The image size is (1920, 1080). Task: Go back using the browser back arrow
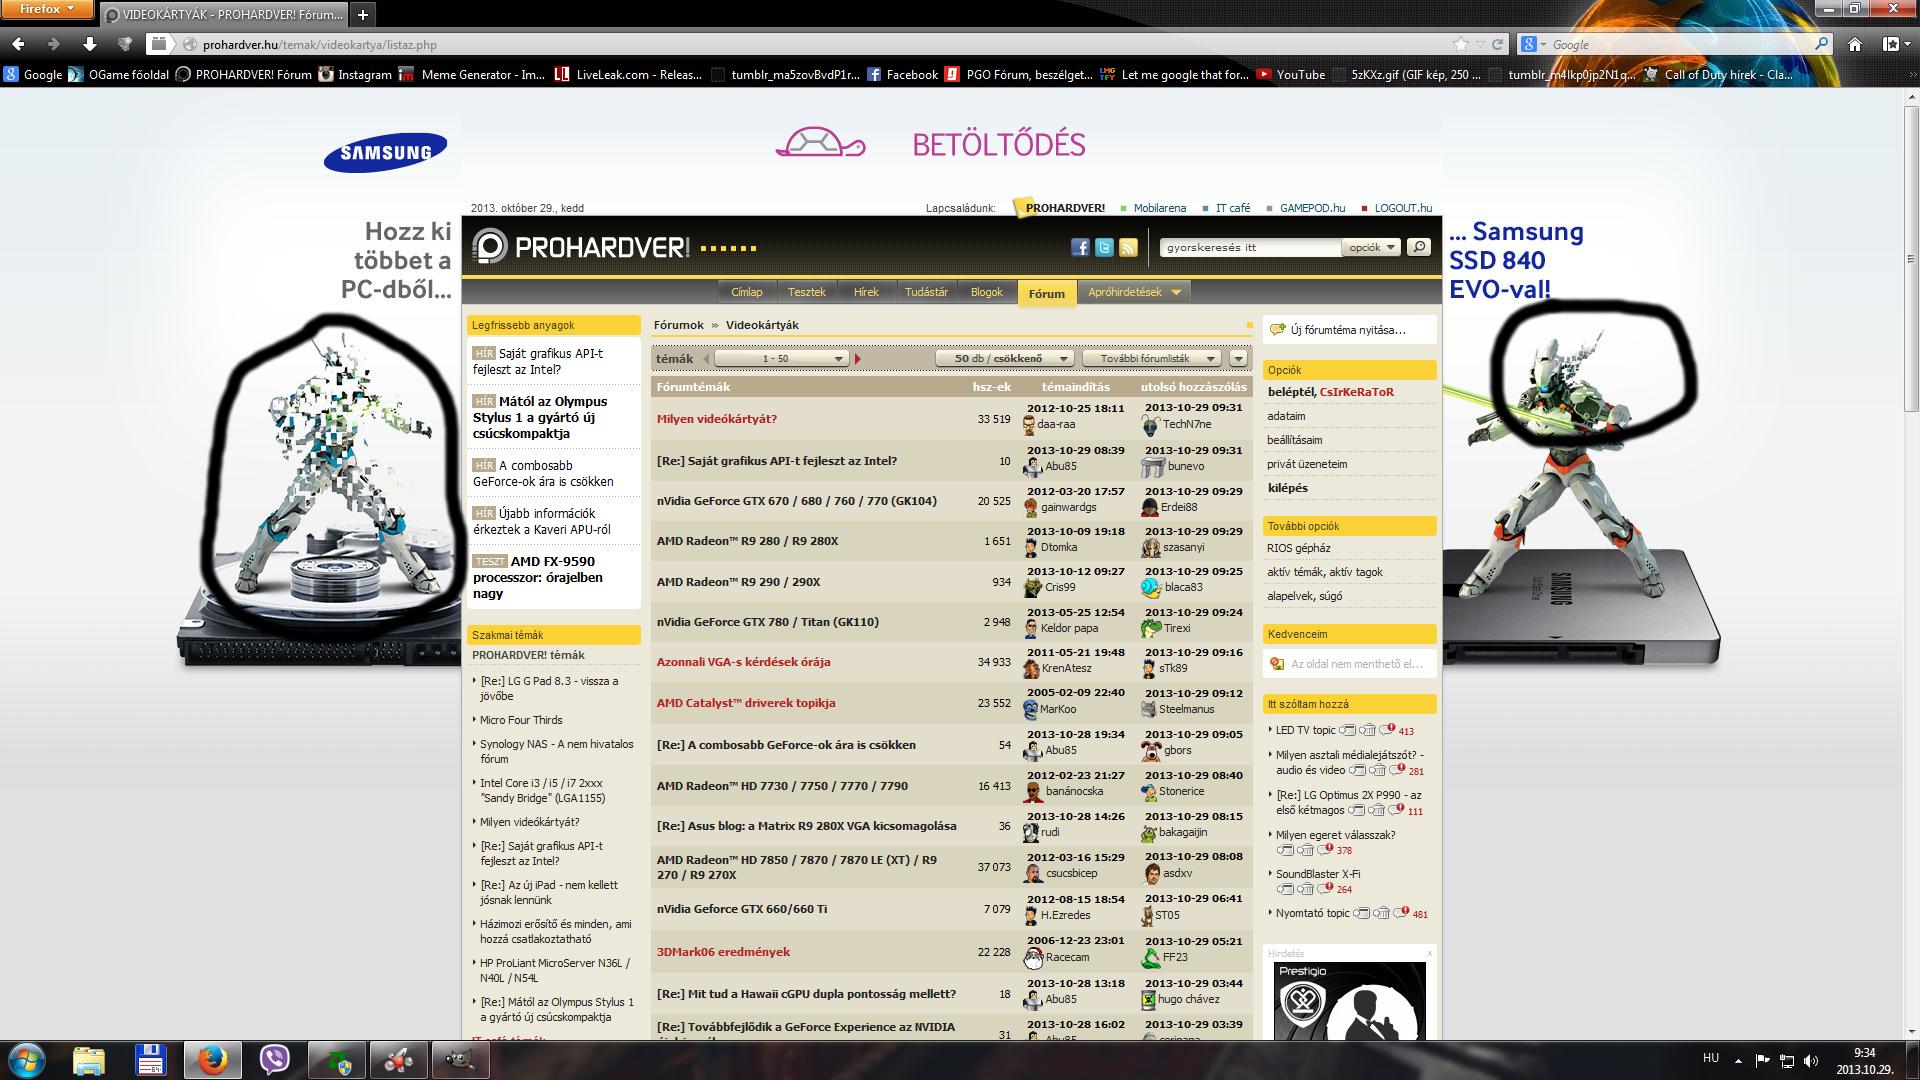point(19,44)
